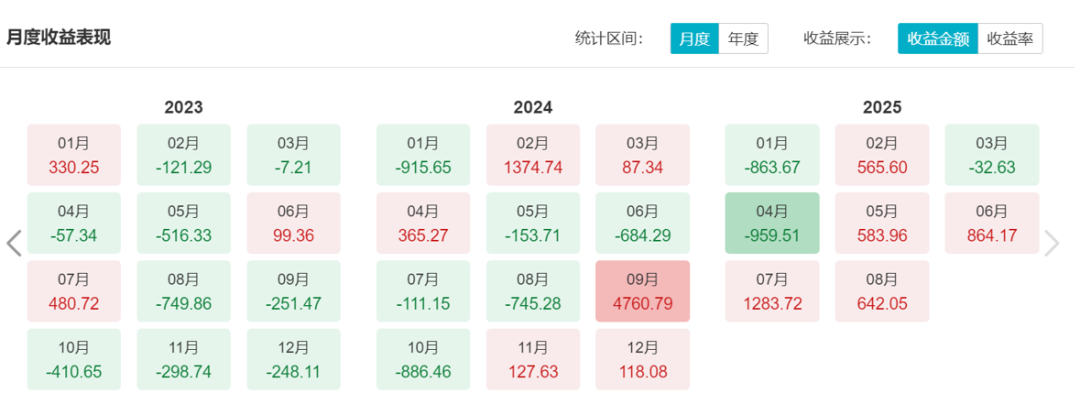The height and width of the screenshot is (404, 1080).
Task: Click the 2024 January cell showing -915.65
Action: [x=423, y=155]
